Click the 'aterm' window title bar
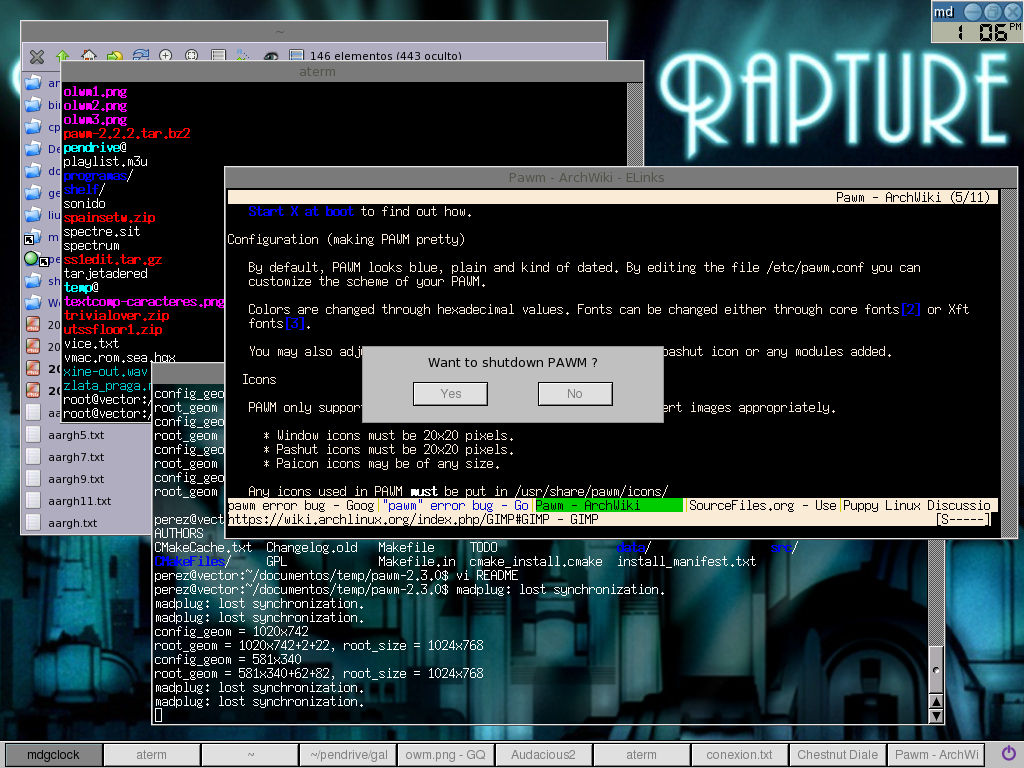 tap(353, 71)
